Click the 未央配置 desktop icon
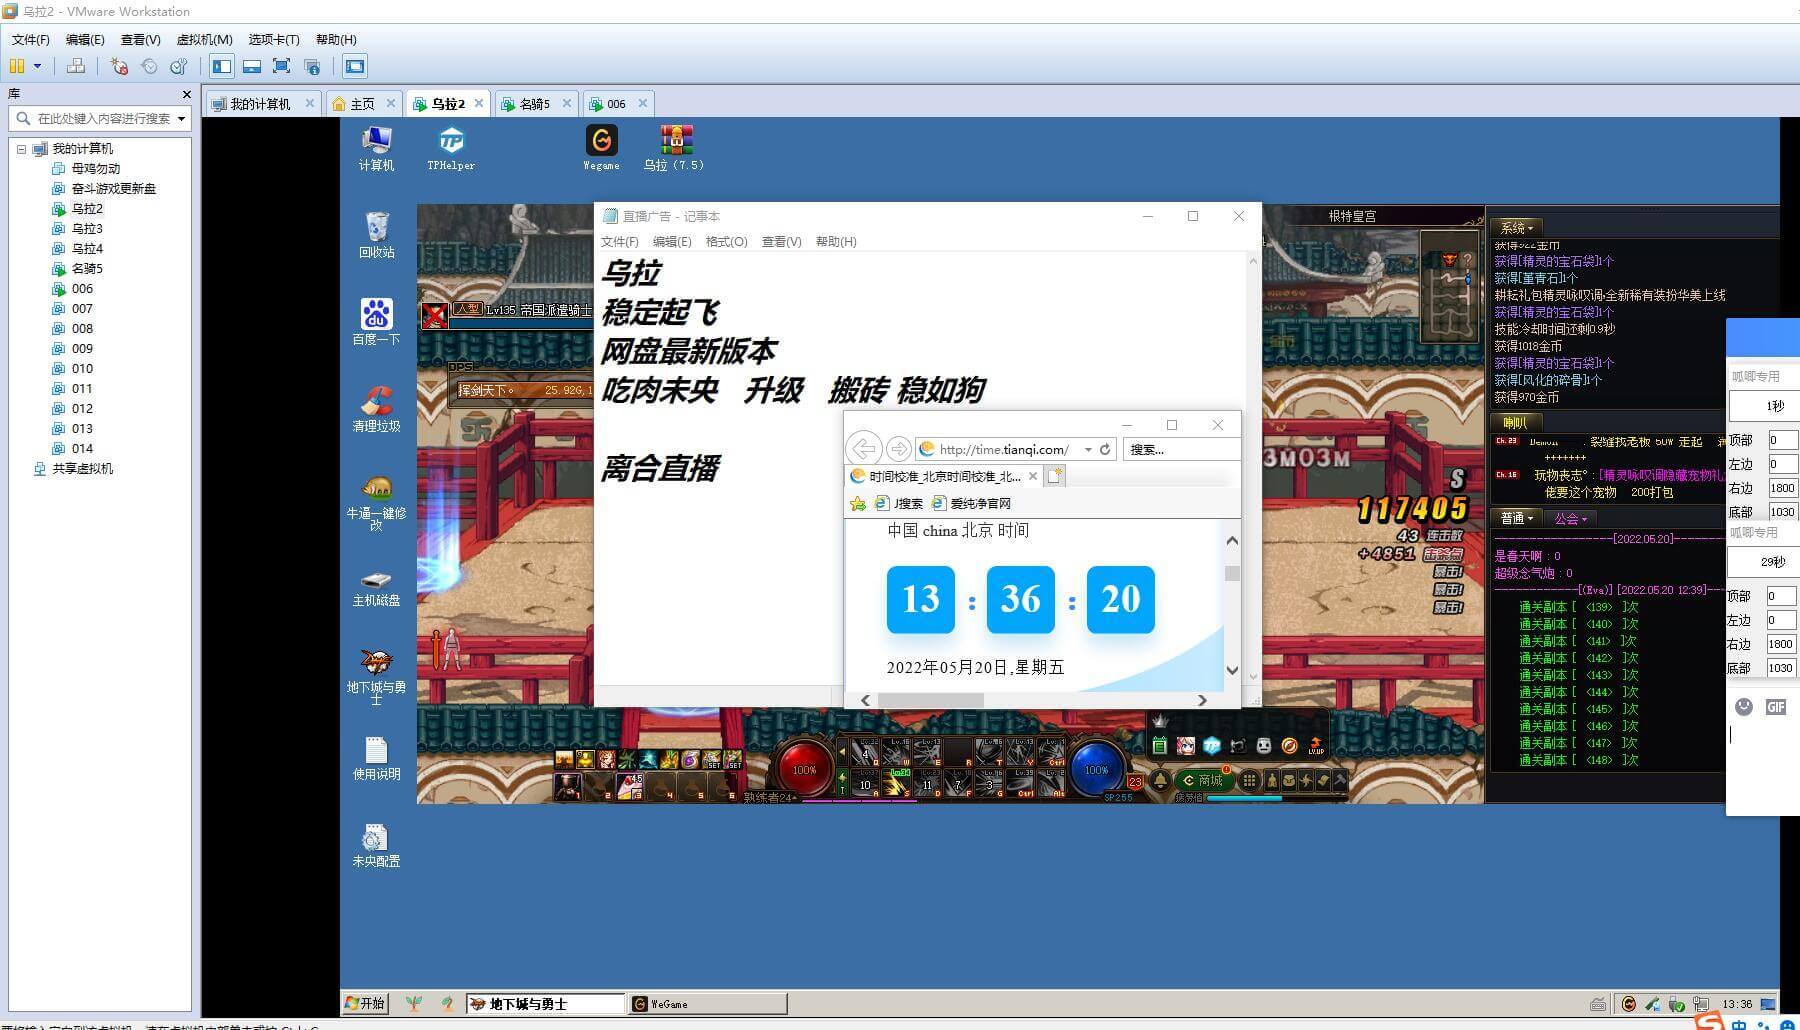This screenshot has height=1030, width=1800. click(x=376, y=845)
